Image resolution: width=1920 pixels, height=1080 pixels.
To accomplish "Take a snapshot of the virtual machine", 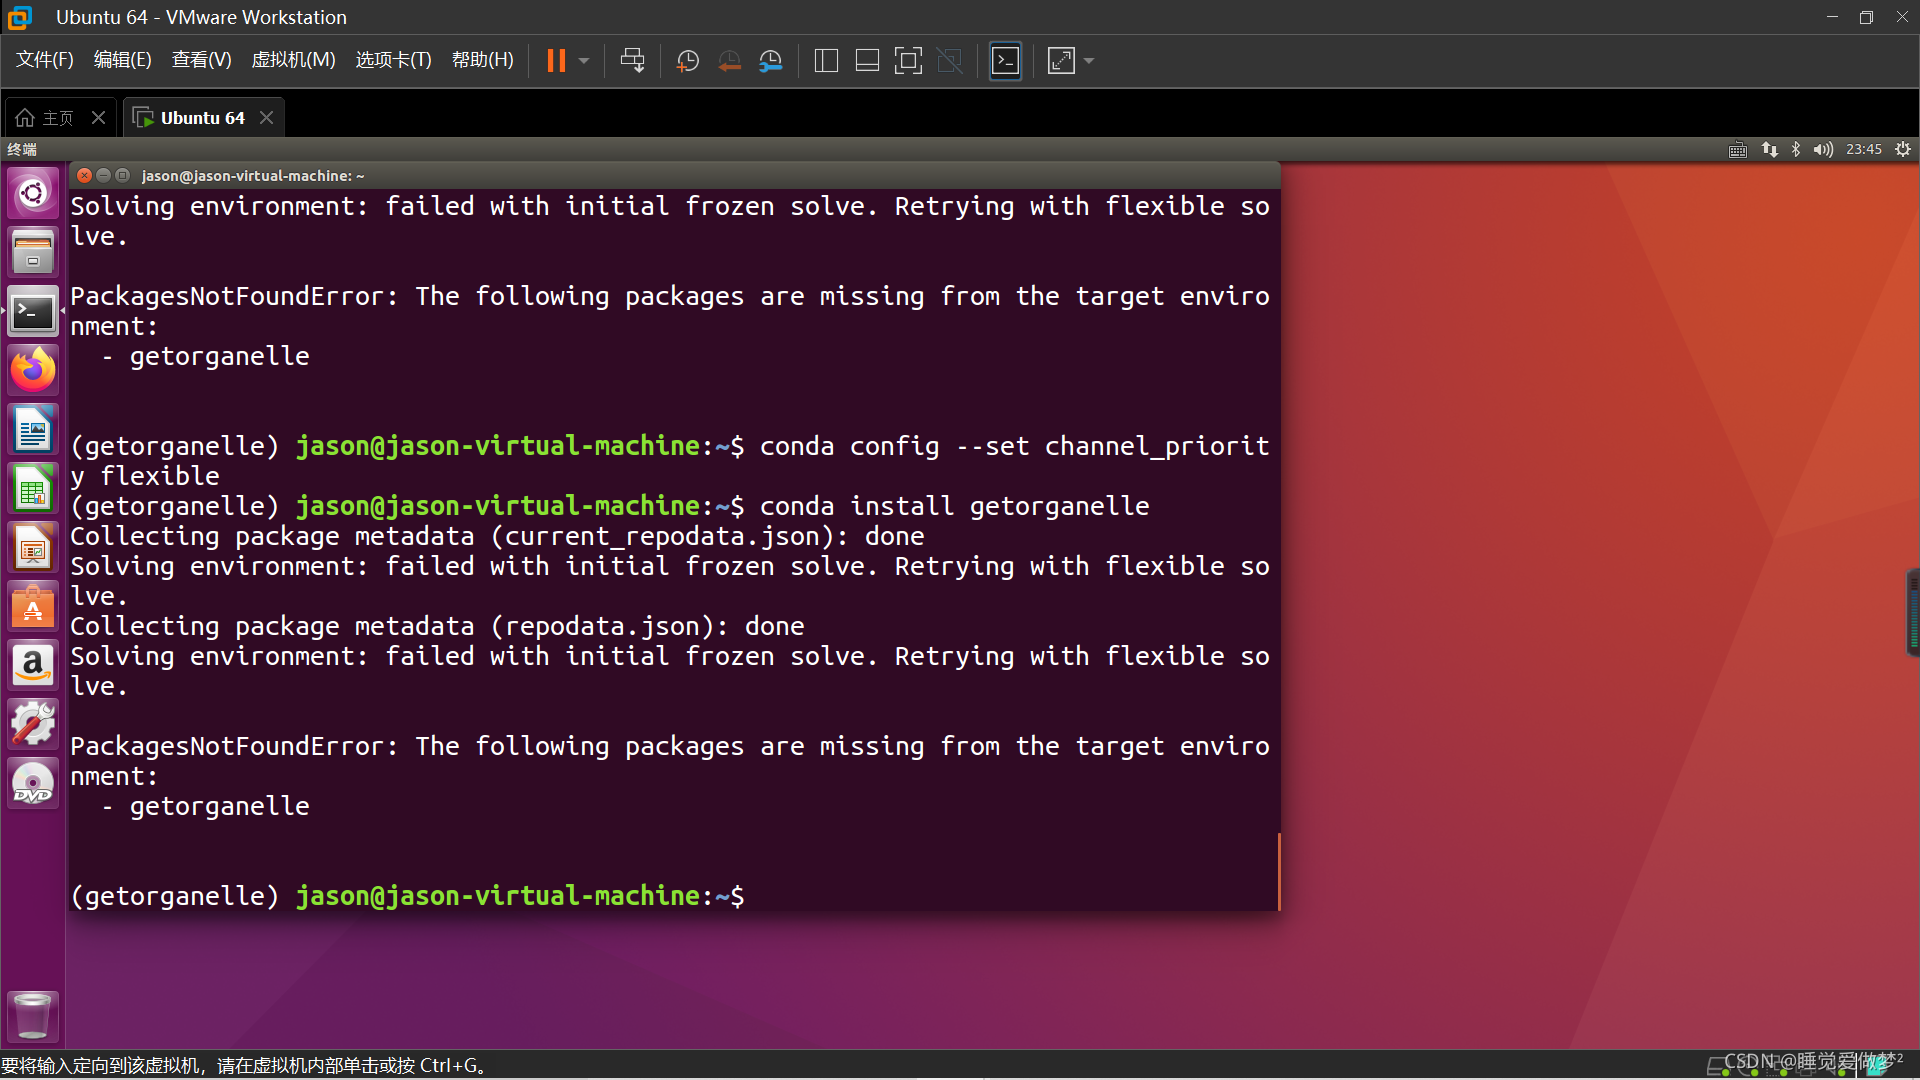I will click(x=687, y=61).
